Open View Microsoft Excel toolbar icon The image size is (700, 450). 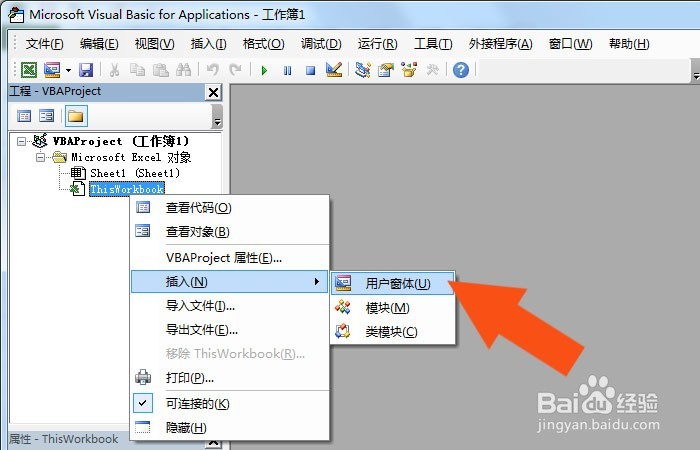point(29,70)
